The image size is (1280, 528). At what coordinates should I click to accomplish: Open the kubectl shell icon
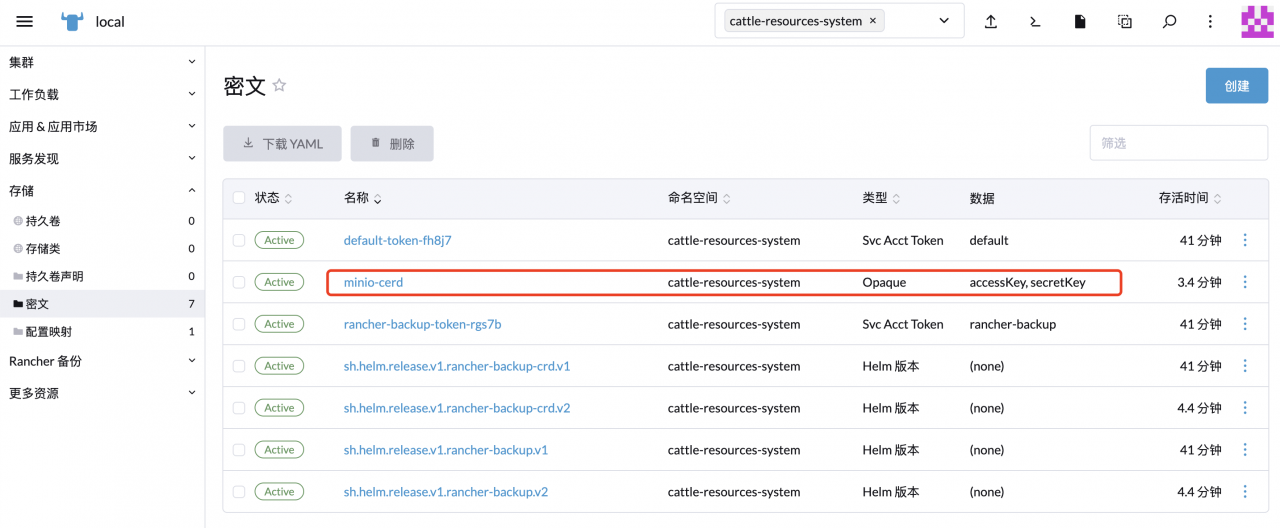click(1035, 21)
